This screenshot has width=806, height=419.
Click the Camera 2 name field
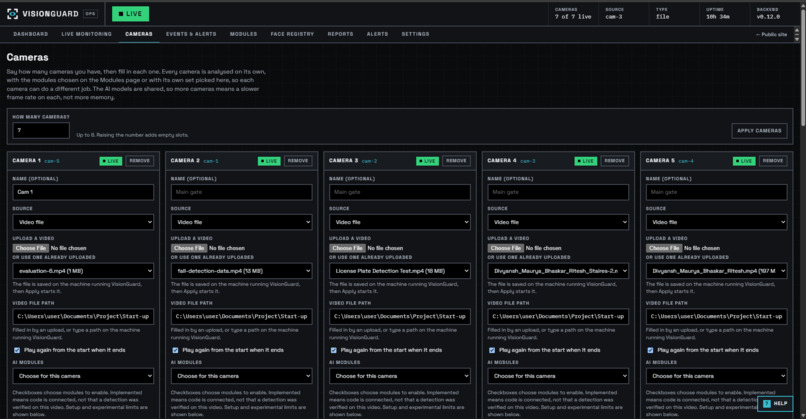241,192
